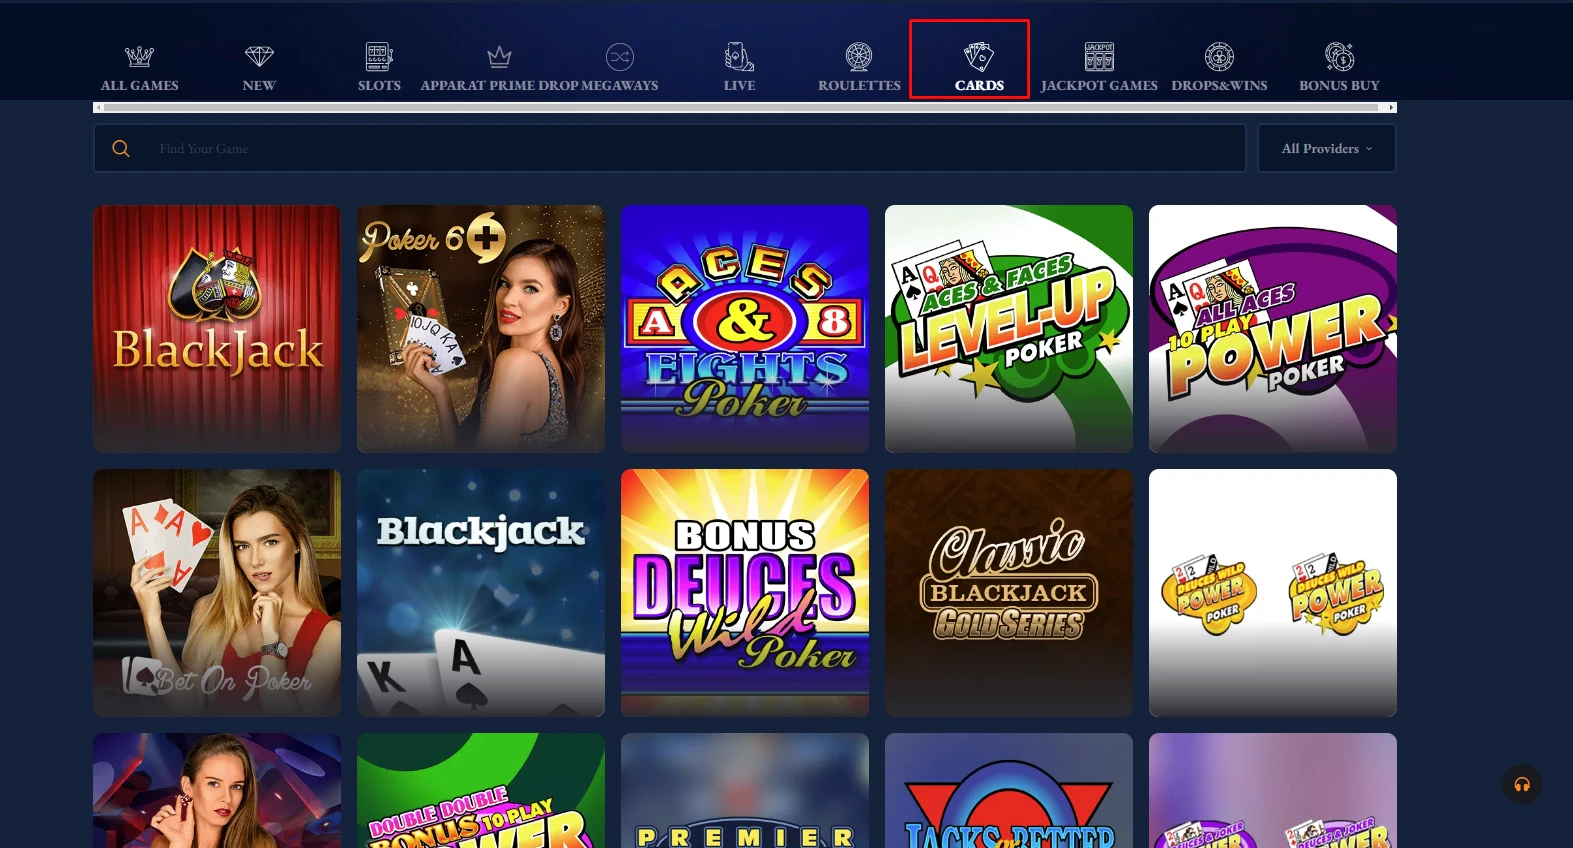Open the Bet On Poker game
1573x848 pixels.
[x=217, y=593]
